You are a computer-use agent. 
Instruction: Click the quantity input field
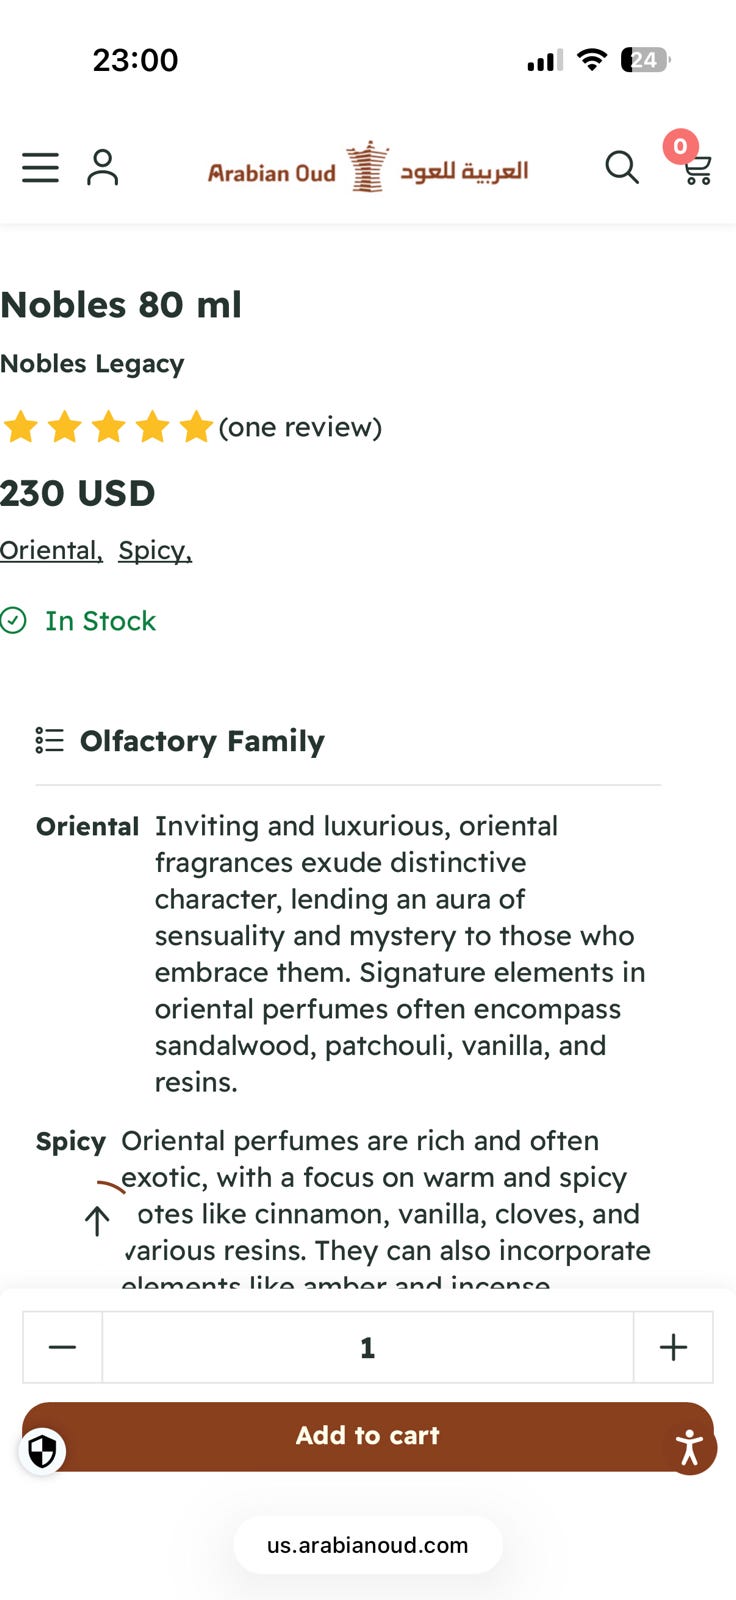tap(367, 1347)
